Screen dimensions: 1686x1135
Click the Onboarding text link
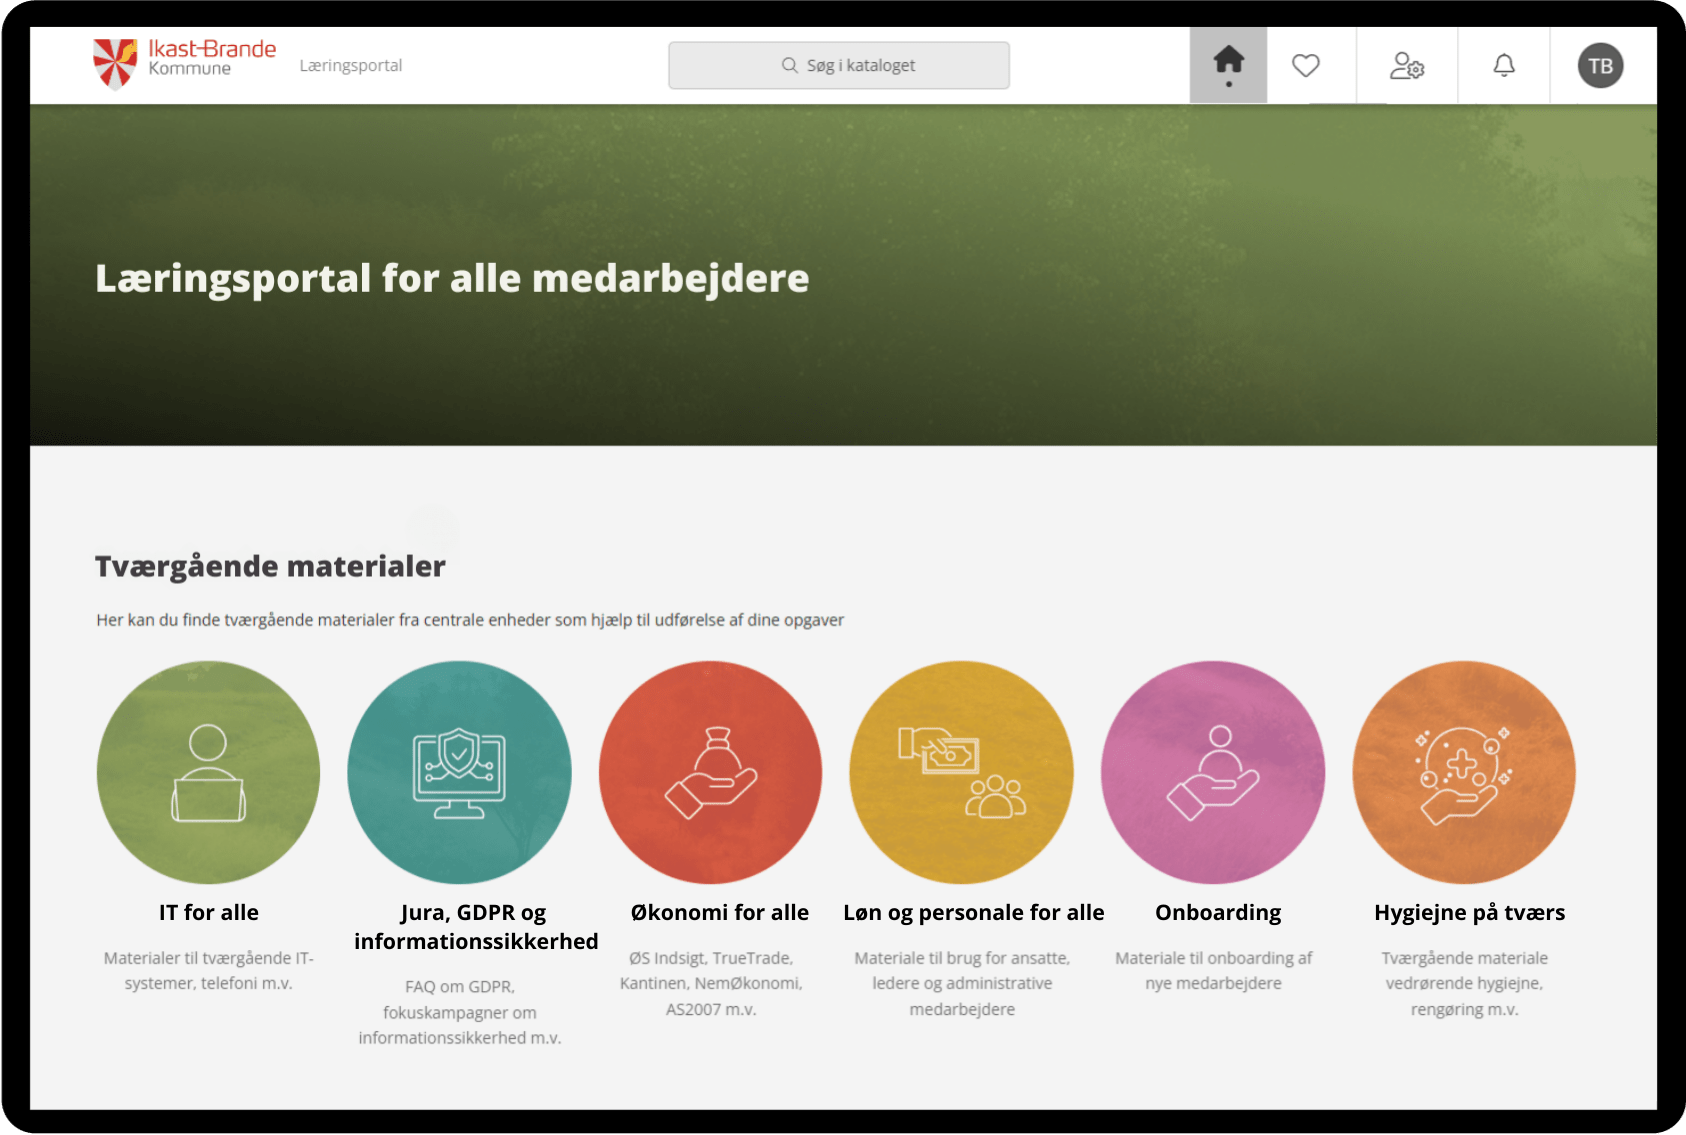pos(1217,911)
